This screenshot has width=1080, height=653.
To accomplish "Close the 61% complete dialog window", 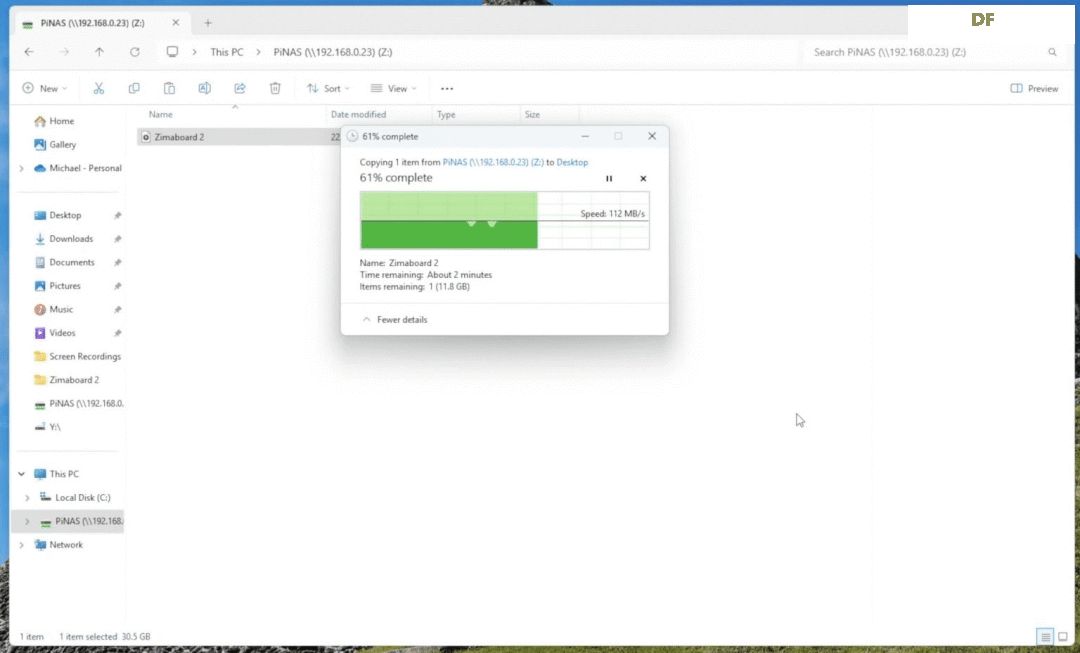I will [652, 136].
